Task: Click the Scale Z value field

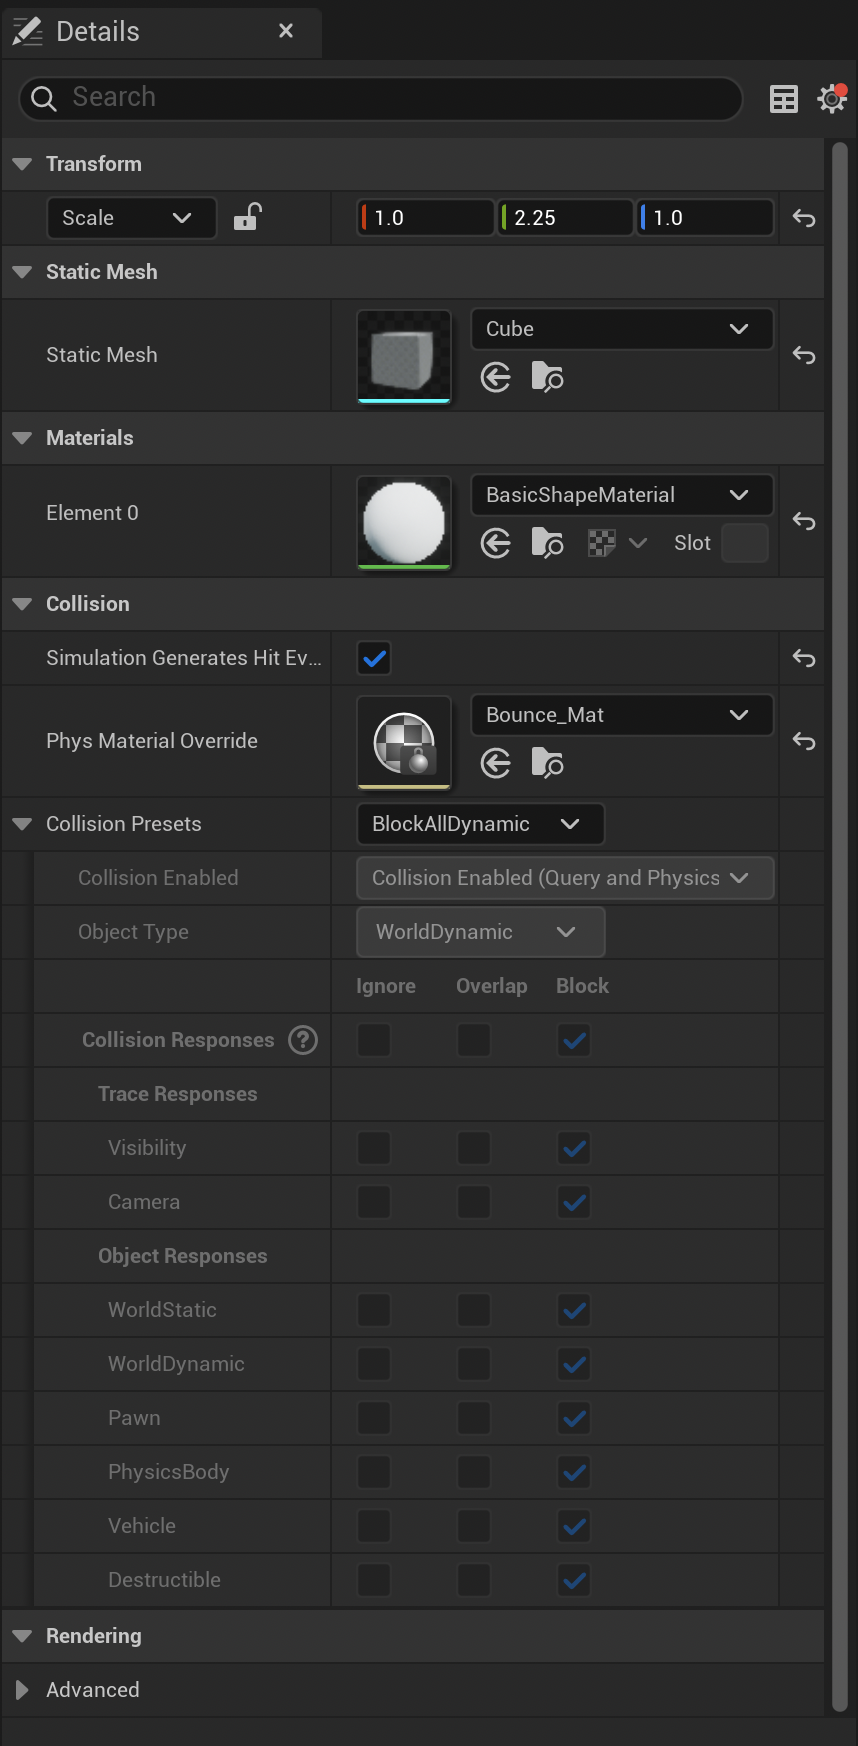Action: tap(705, 218)
